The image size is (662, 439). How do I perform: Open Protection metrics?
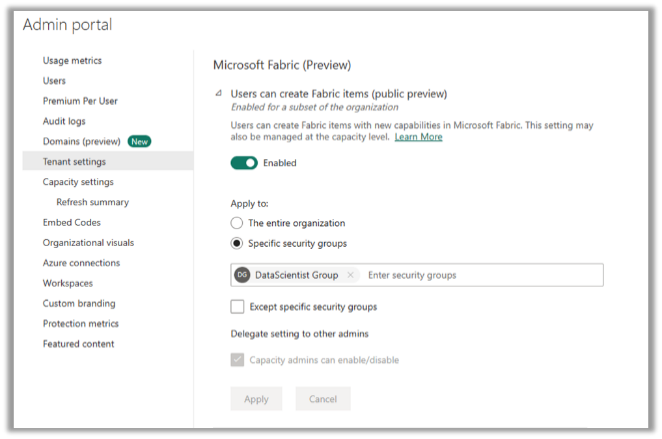click(81, 324)
